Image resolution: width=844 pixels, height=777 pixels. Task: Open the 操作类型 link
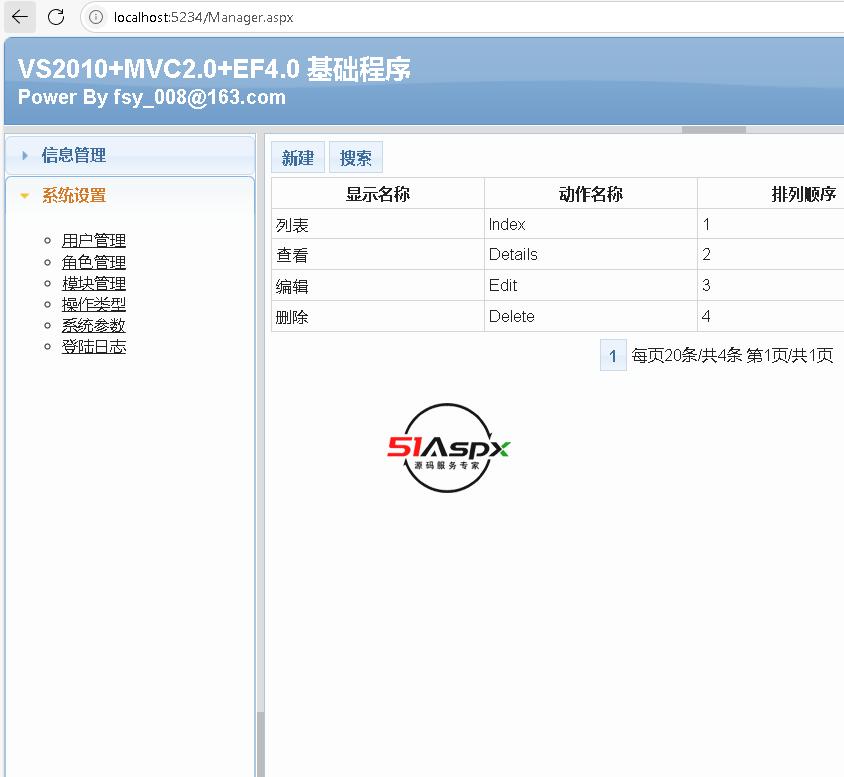pyautogui.click(x=94, y=304)
